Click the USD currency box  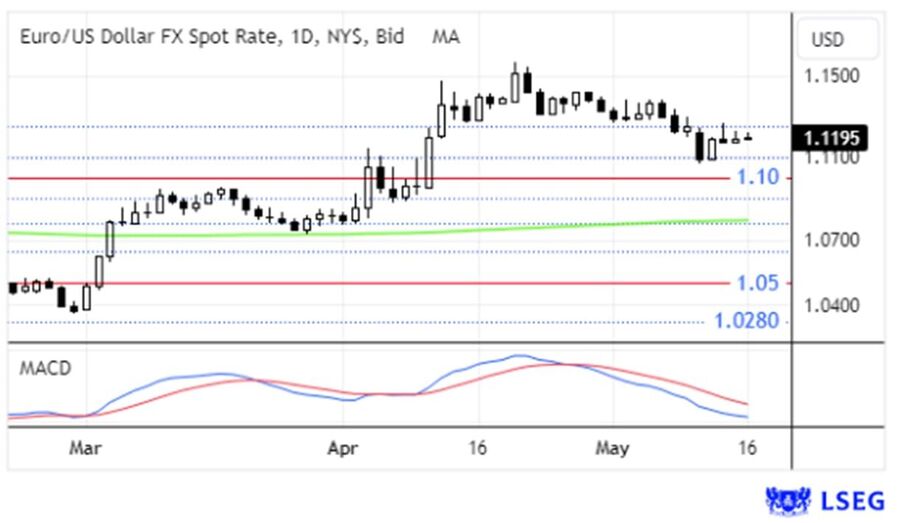837,39
